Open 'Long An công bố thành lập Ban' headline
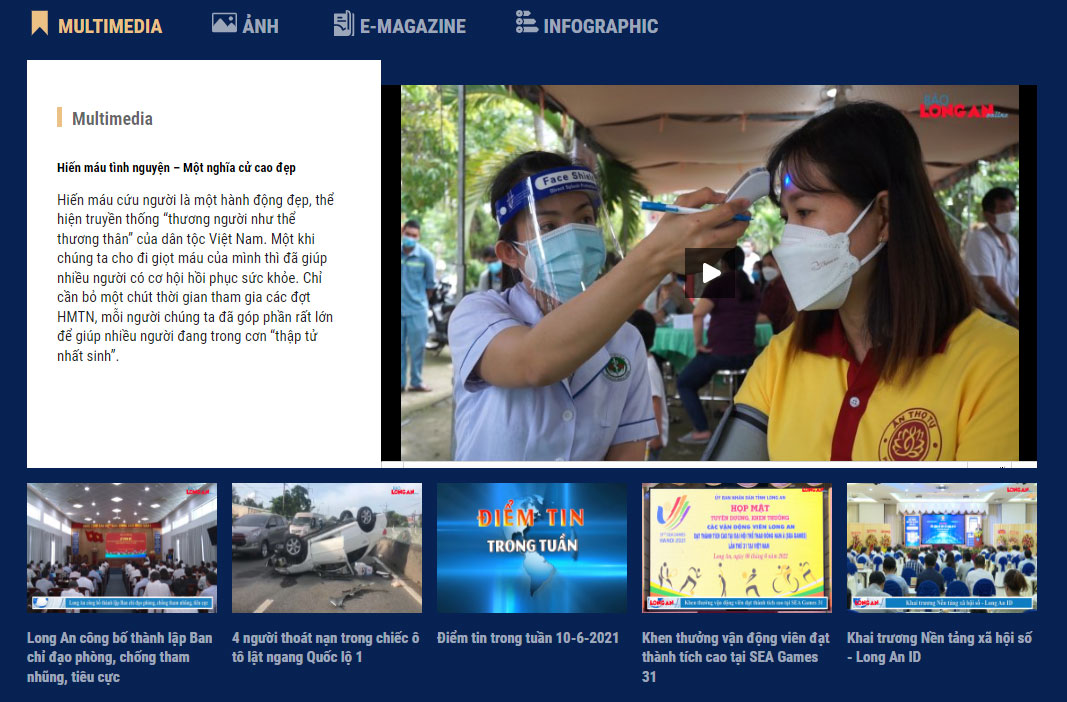 pos(119,657)
